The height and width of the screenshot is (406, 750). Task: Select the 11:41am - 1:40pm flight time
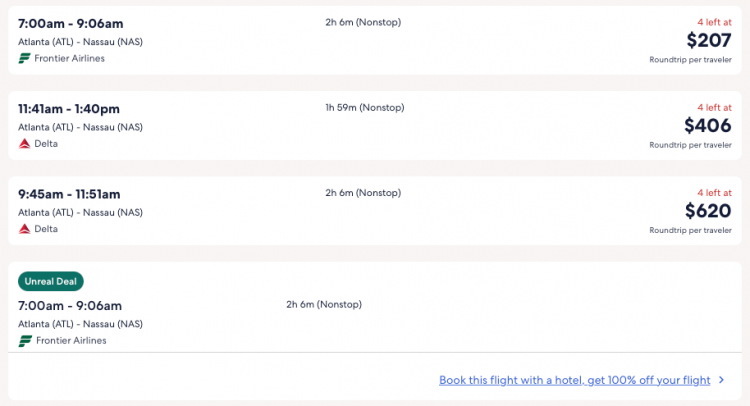[x=69, y=108]
